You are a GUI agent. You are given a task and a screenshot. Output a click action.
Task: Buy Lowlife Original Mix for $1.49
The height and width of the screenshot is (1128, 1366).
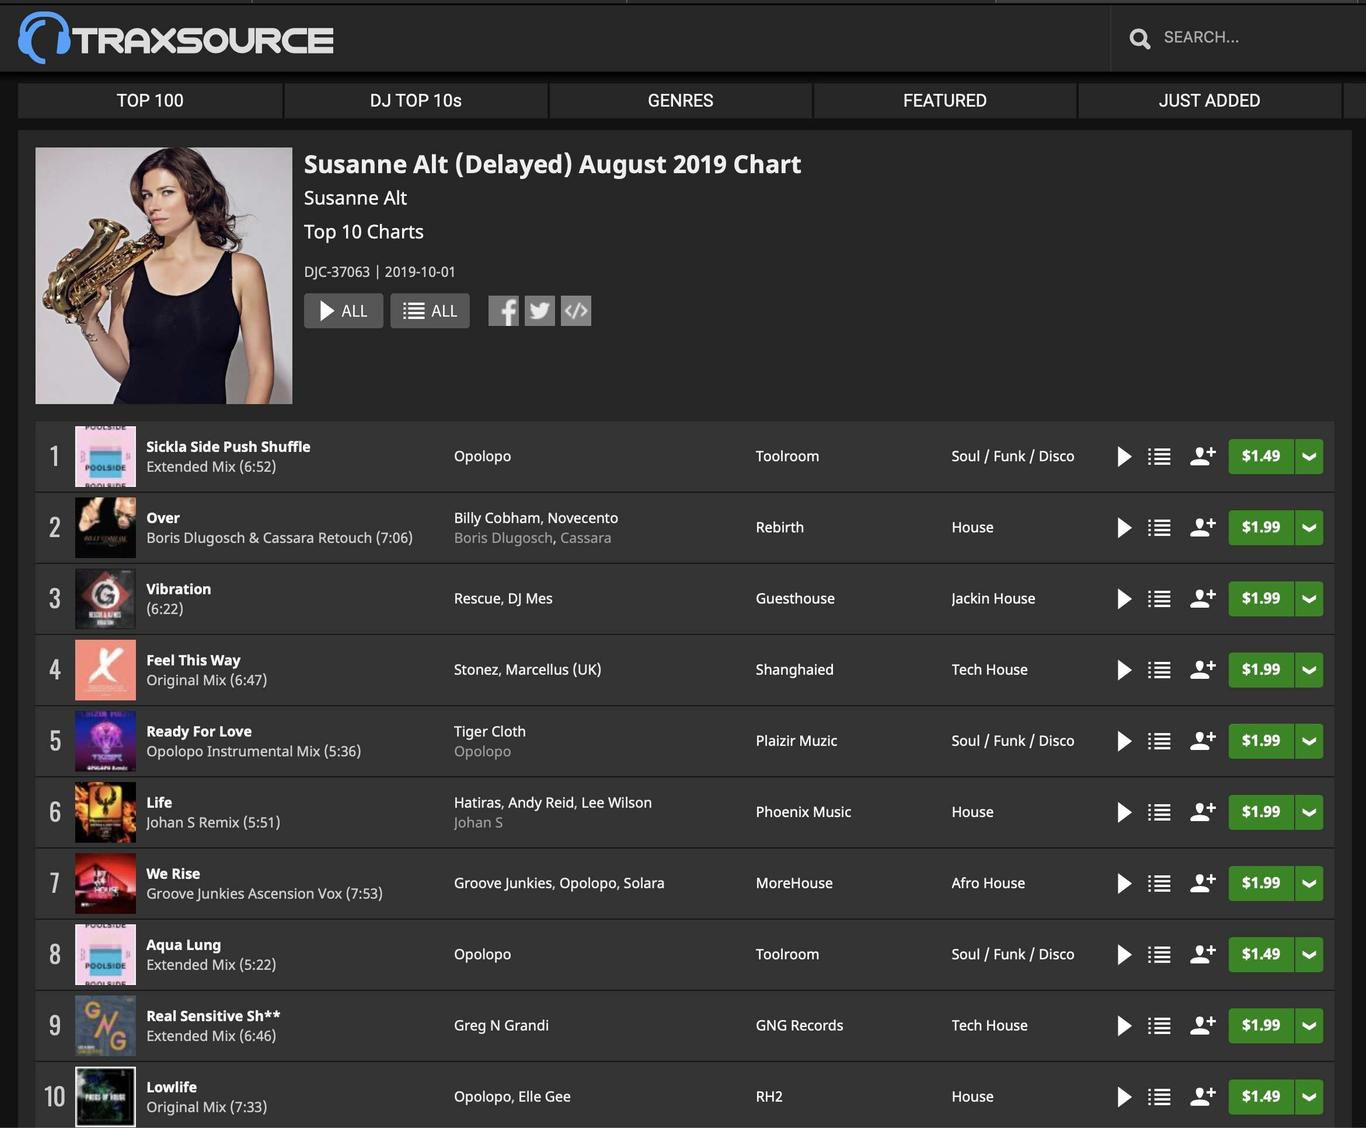pos(1261,1097)
